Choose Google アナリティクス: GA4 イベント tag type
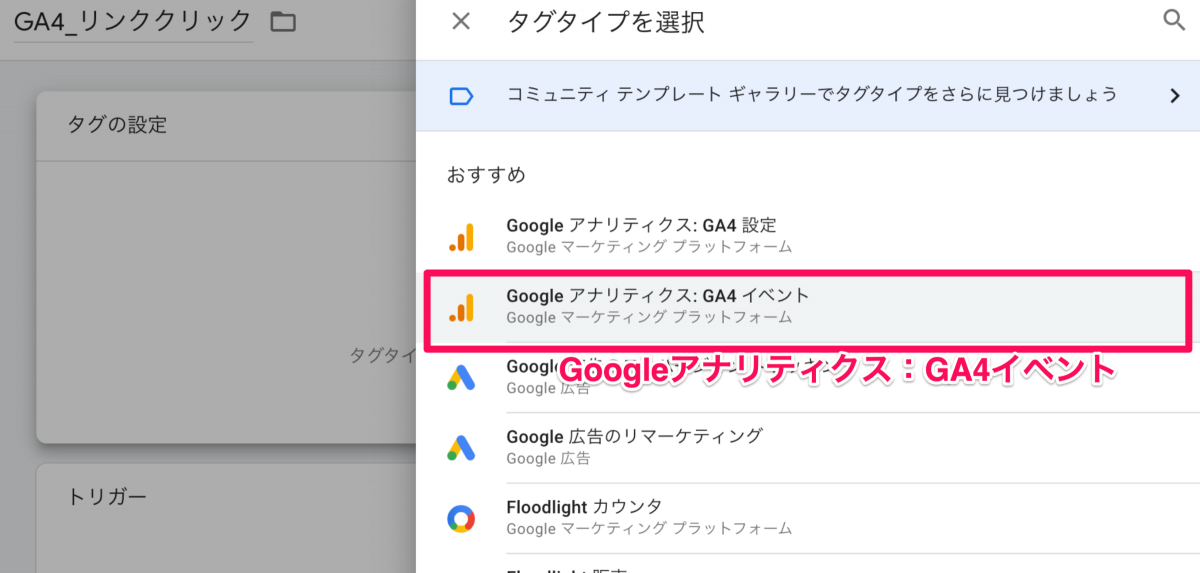The height and width of the screenshot is (573, 1200). pyautogui.click(x=658, y=296)
